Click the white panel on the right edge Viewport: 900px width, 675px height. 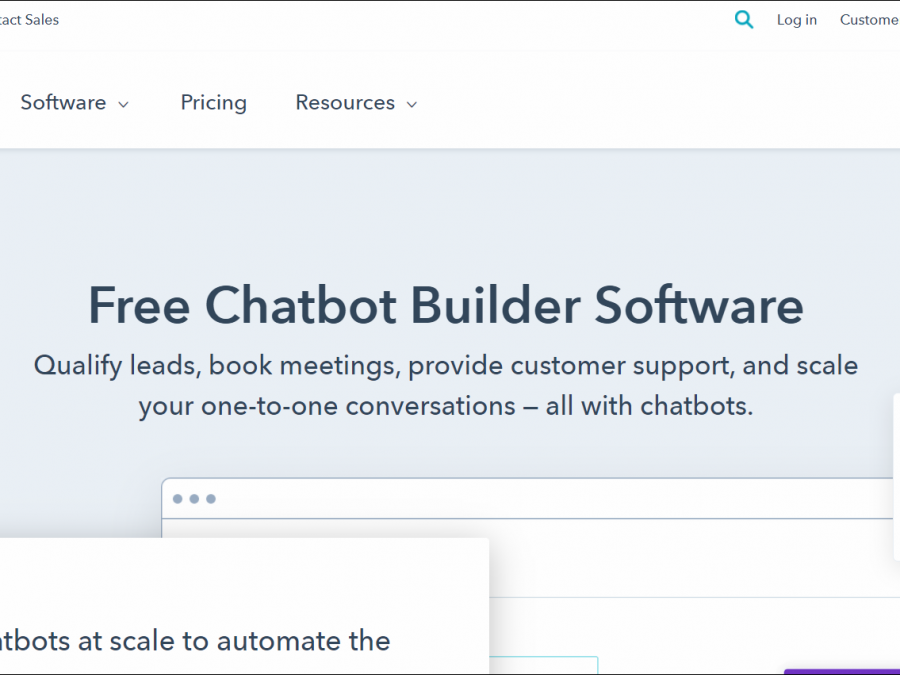pos(896,475)
